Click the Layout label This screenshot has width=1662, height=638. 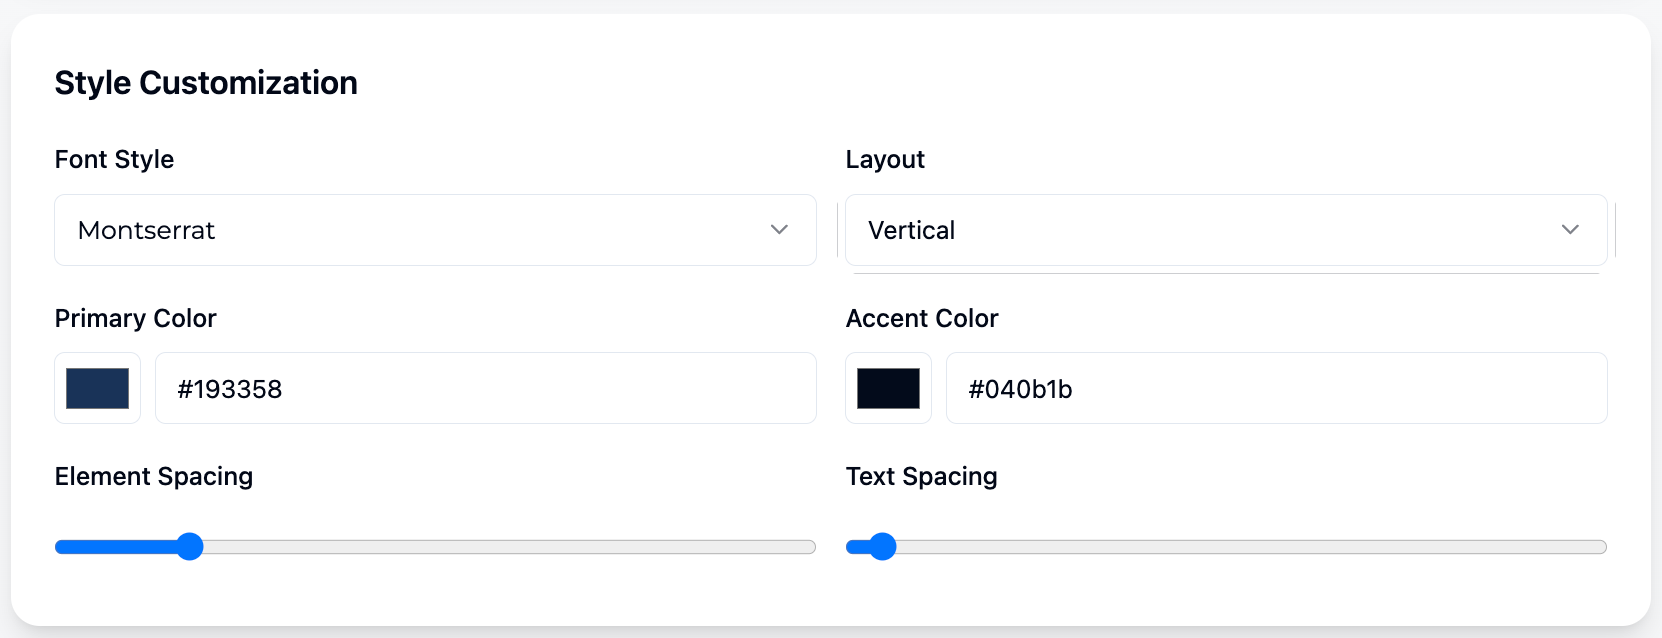pos(884,159)
